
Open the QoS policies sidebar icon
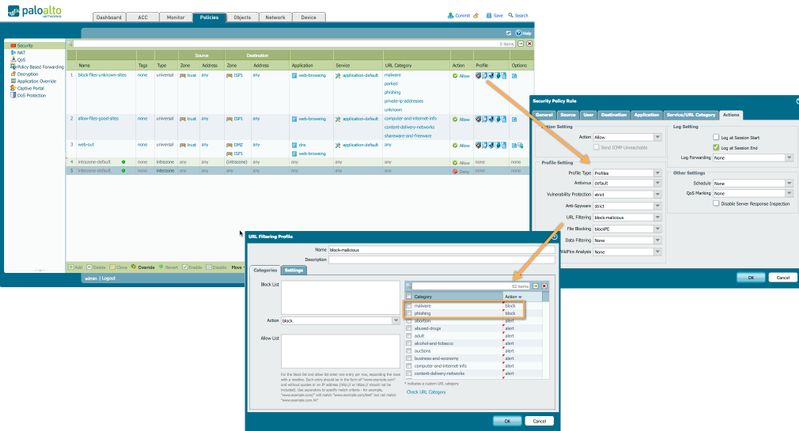coord(13,60)
